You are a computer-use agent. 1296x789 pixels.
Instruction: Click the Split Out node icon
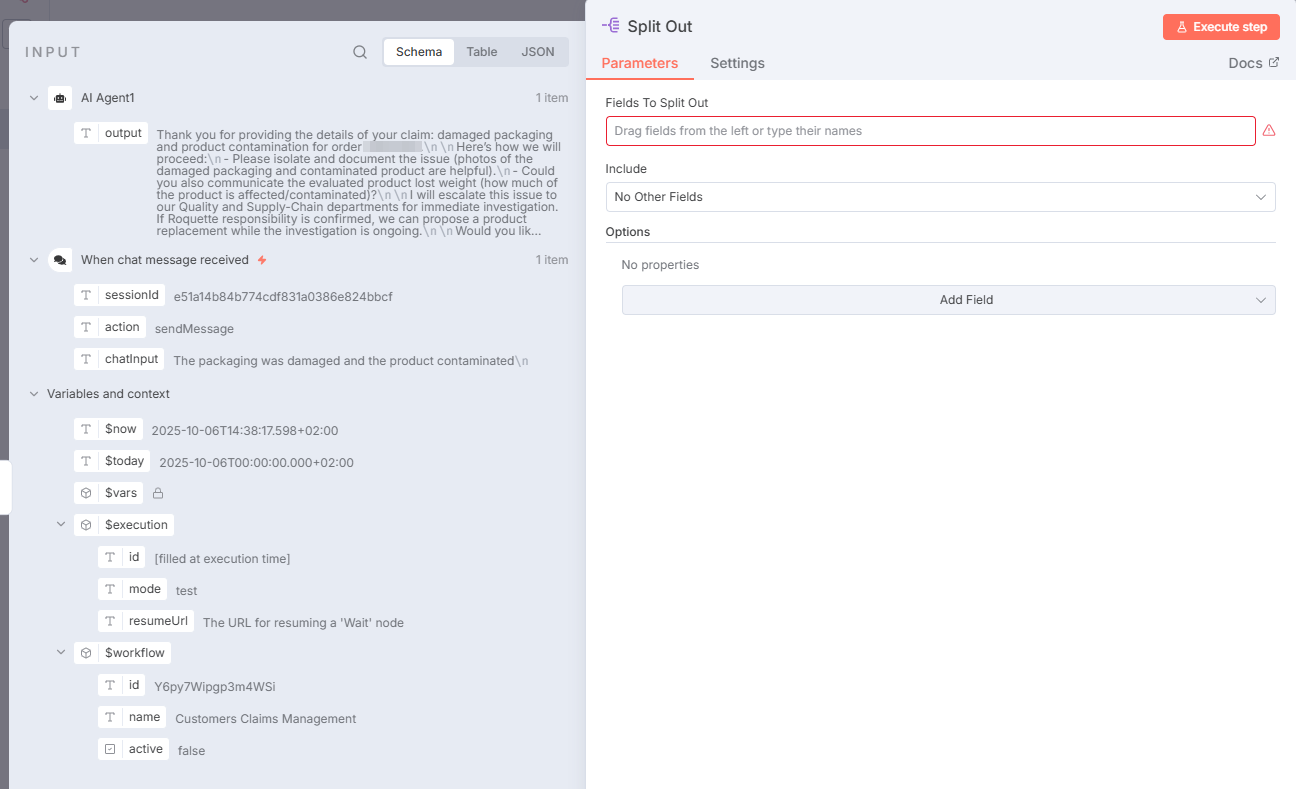[x=611, y=26]
